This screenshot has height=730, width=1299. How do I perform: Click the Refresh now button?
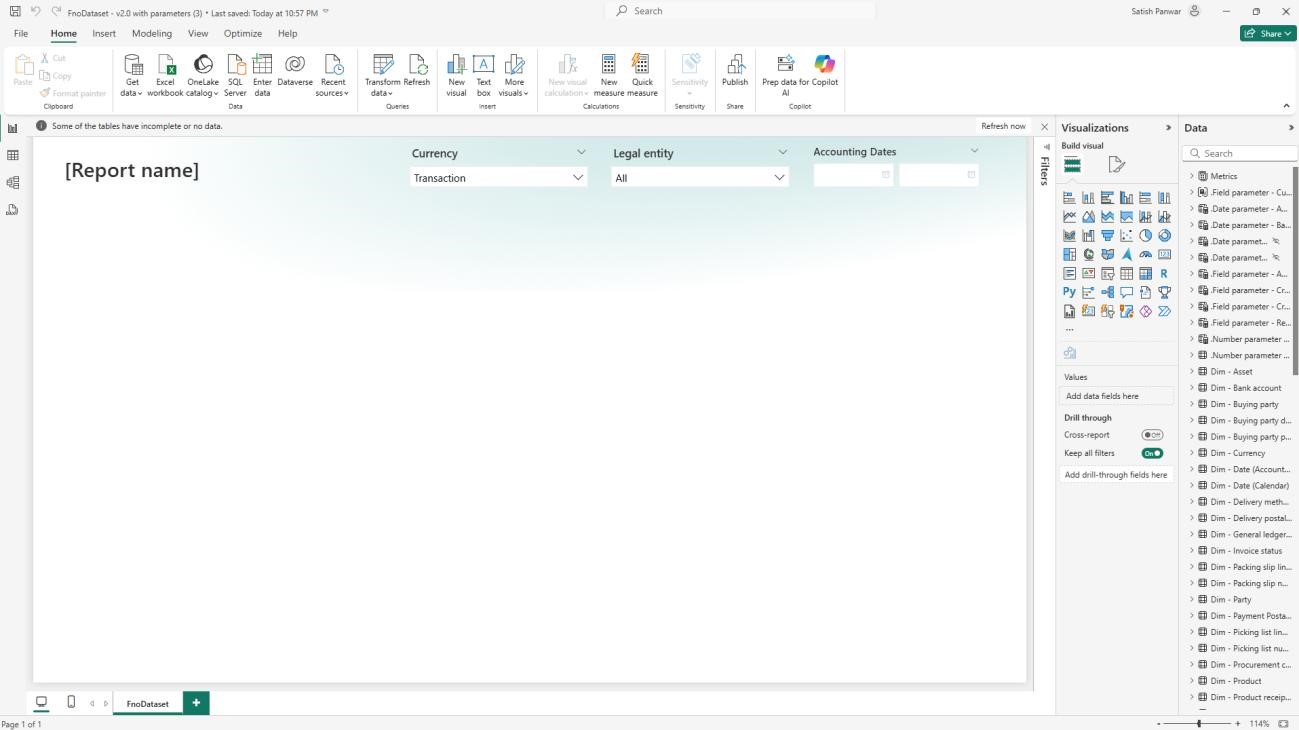(1003, 126)
